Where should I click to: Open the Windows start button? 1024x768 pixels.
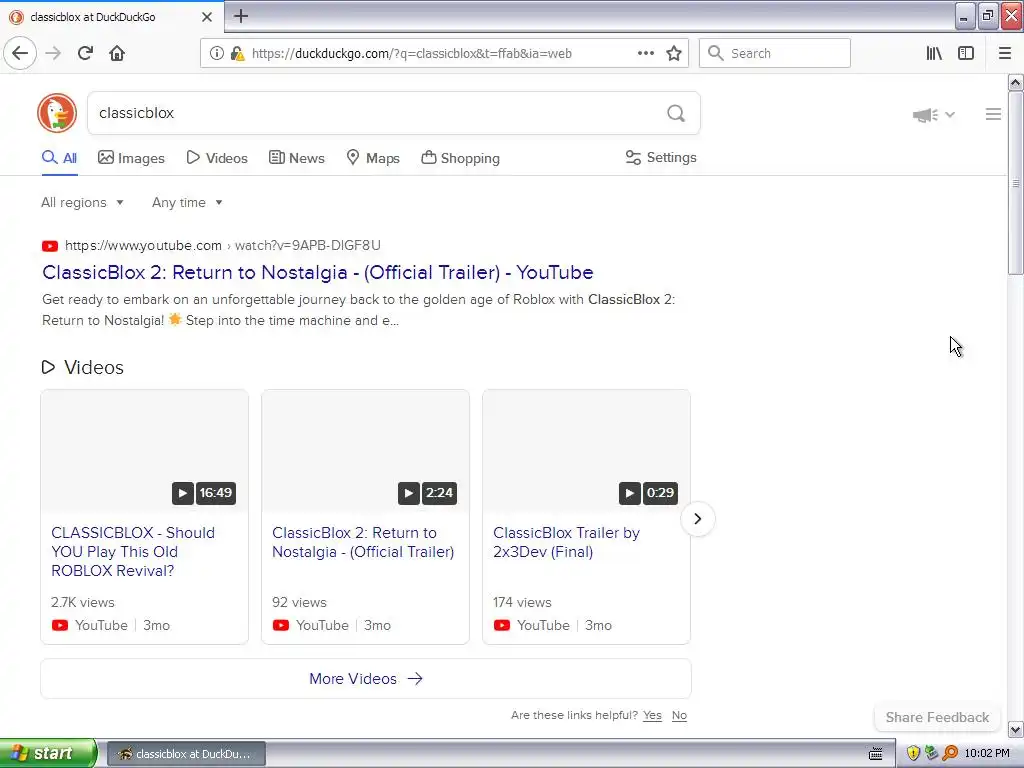tap(48, 753)
